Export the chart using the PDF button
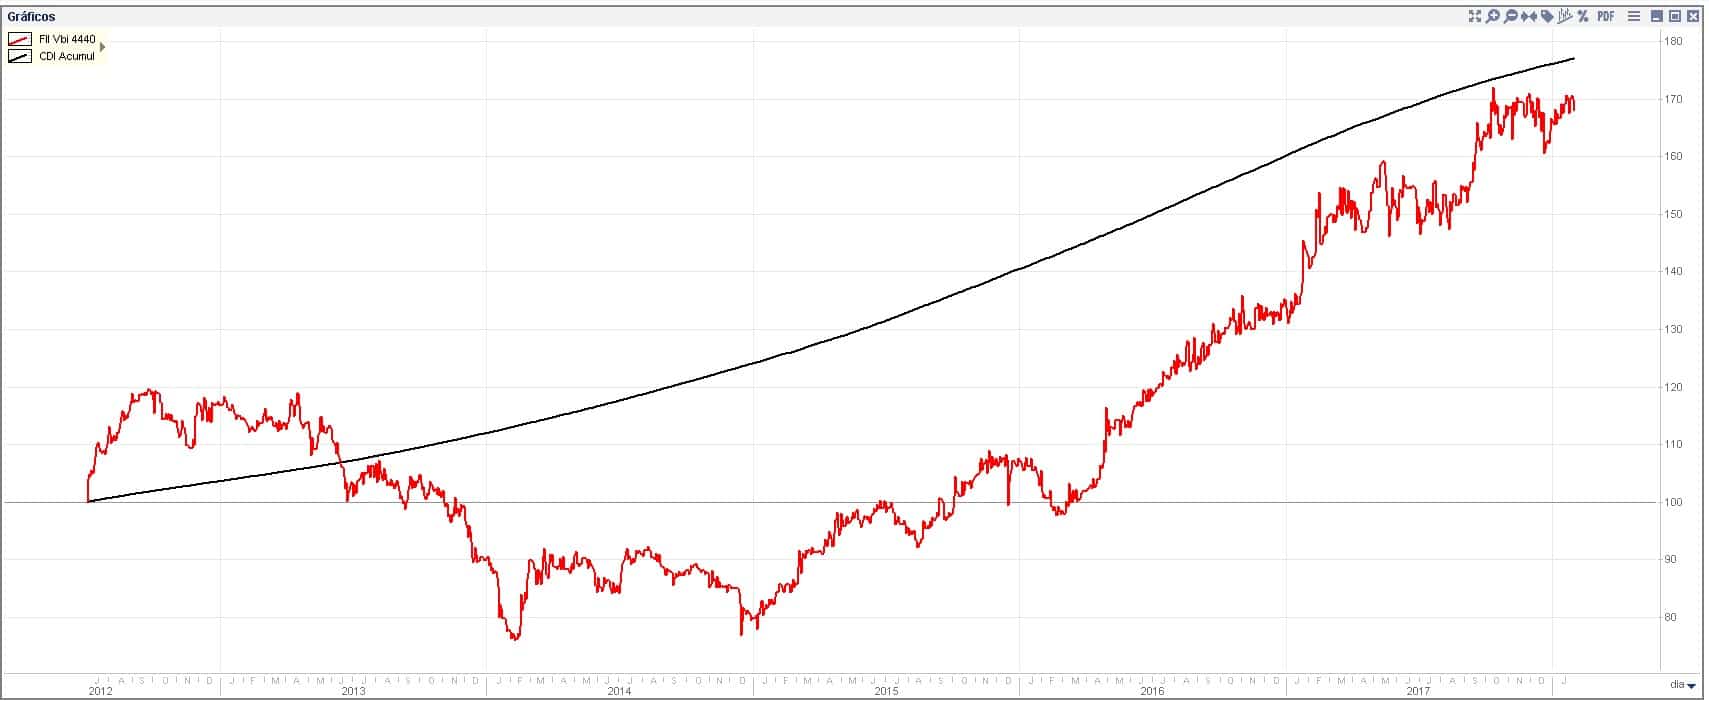This screenshot has height=702, width=1709. click(x=1606, y=16)
